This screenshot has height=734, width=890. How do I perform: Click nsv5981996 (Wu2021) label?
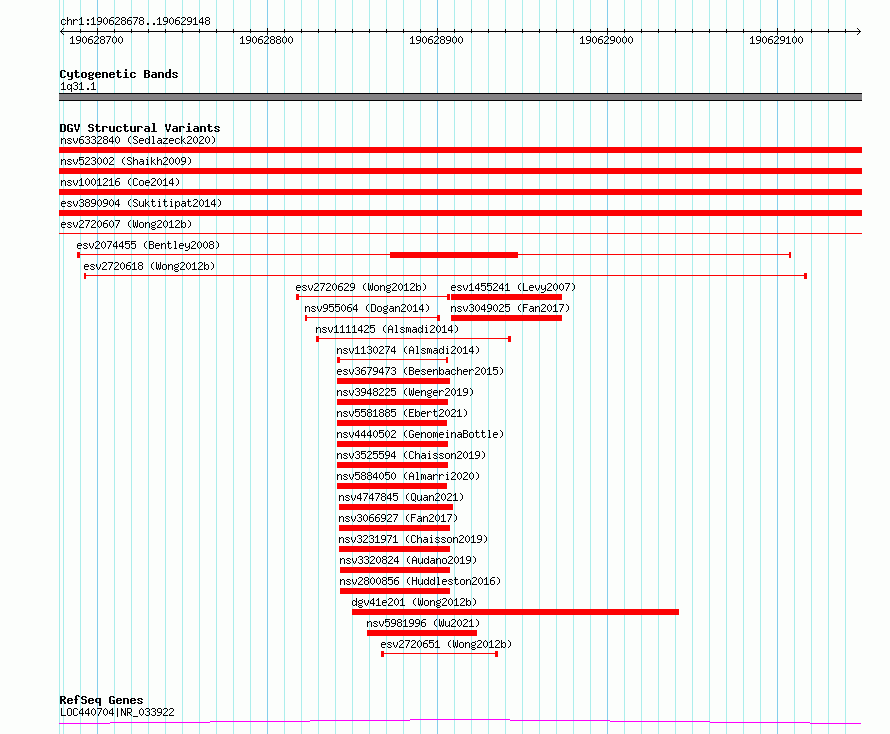[x=423, y=623]
